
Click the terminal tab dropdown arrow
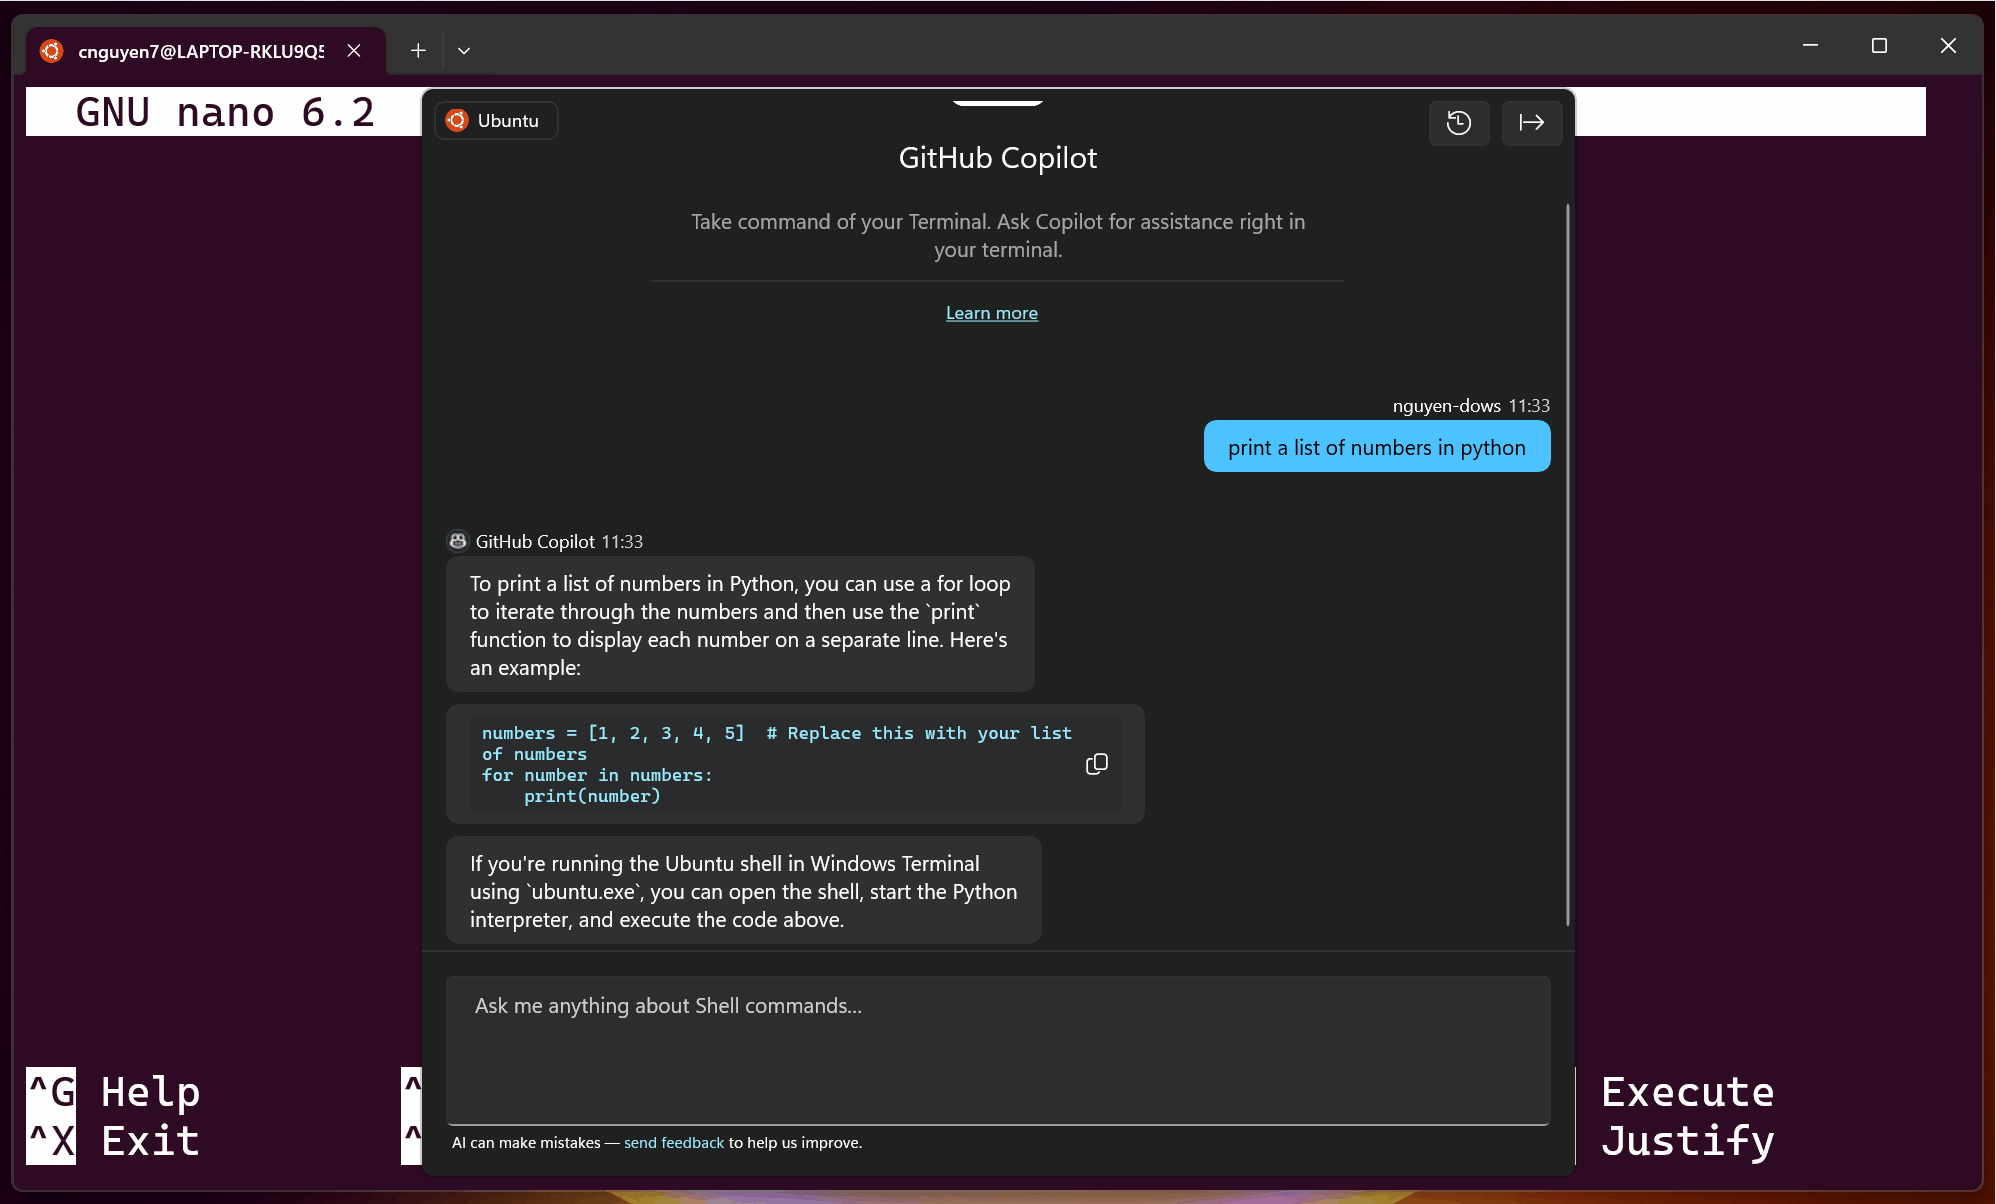click(465, 50)
